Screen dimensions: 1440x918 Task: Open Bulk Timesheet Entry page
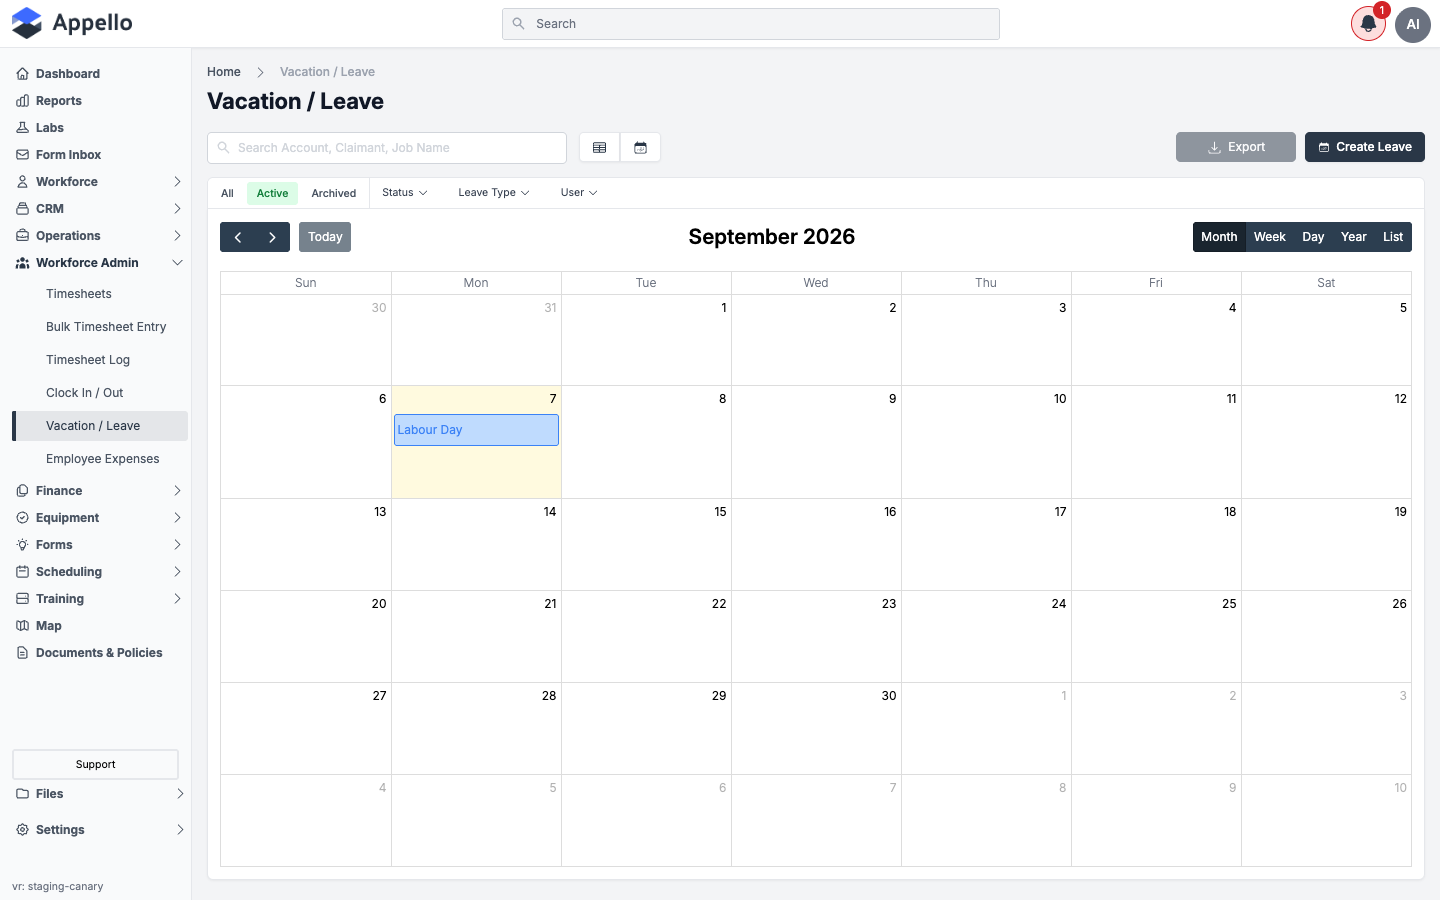(x=106, y=327)
